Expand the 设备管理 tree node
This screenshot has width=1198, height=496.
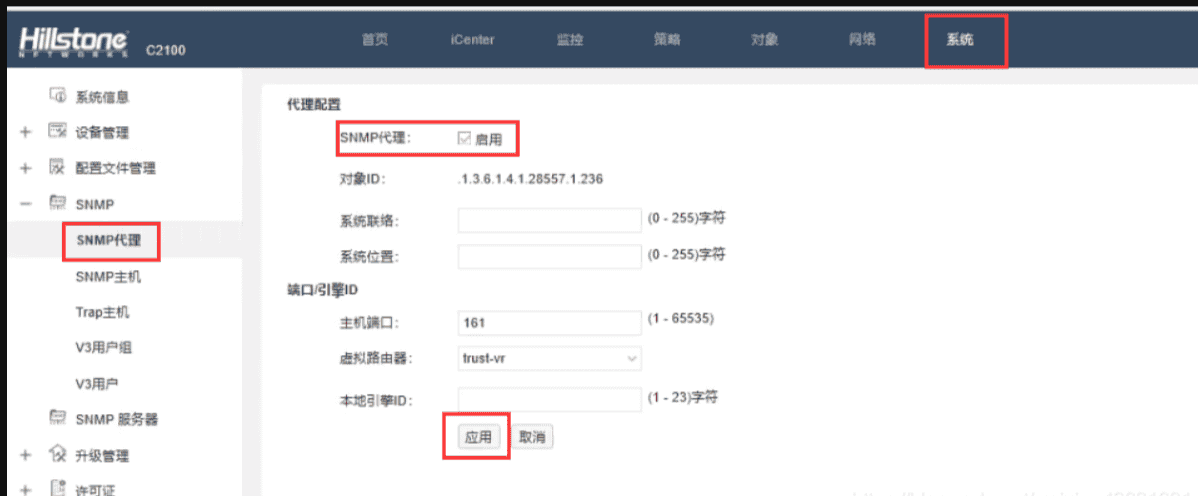(x=25, y=132)
